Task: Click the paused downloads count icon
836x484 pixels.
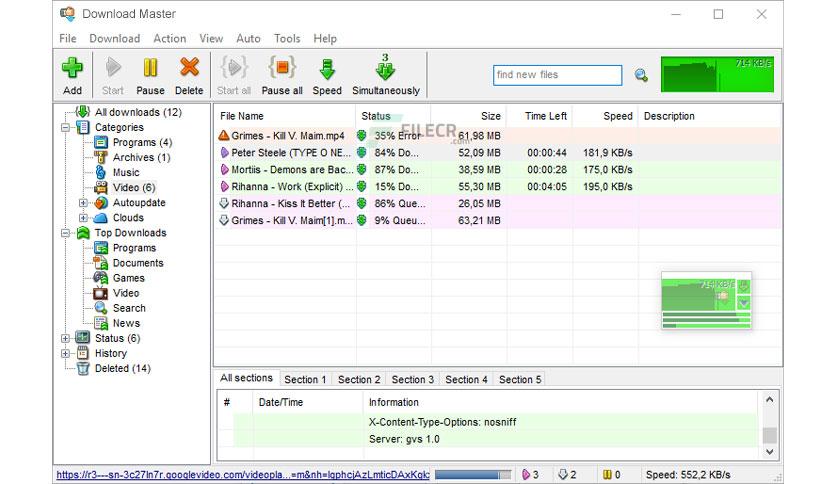Action: click(x=607, y=474)
